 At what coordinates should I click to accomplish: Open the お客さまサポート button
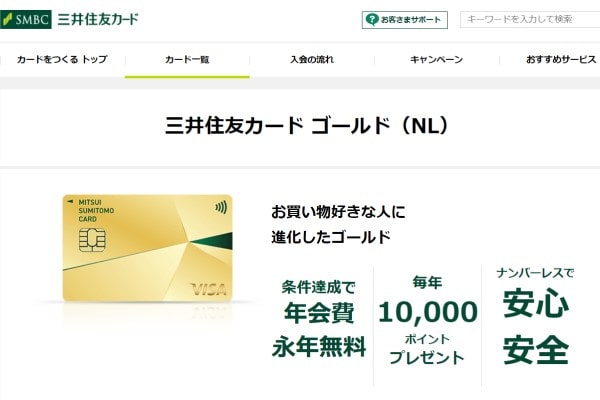tap(405, 20)
